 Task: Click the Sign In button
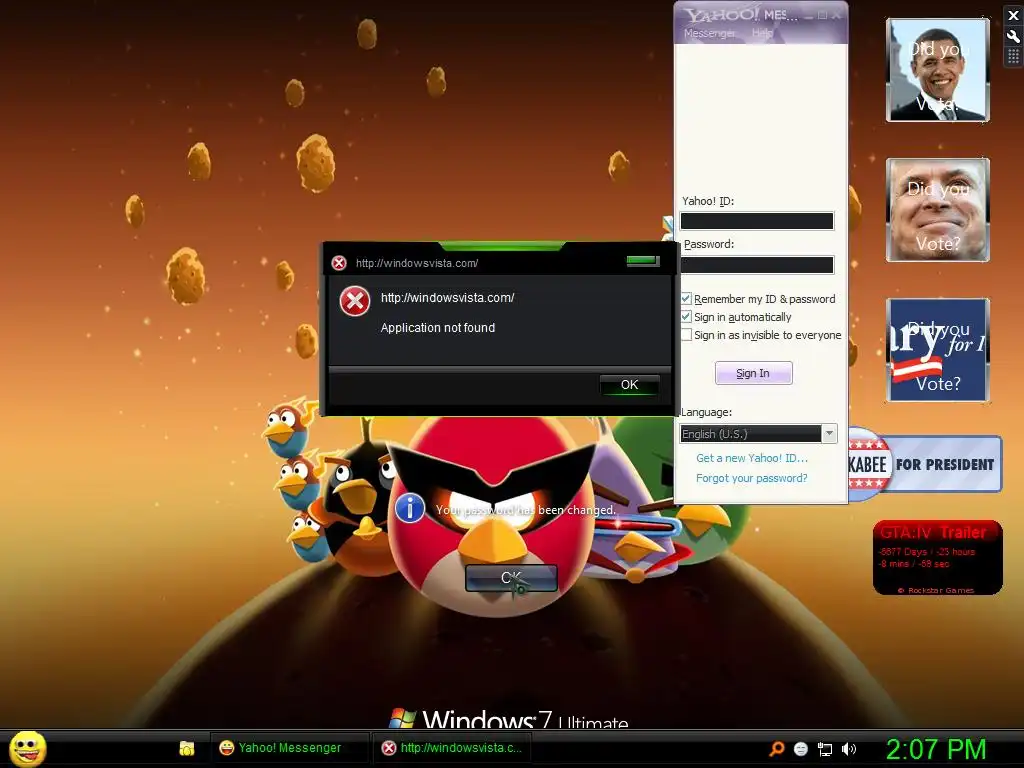[754, 373]
